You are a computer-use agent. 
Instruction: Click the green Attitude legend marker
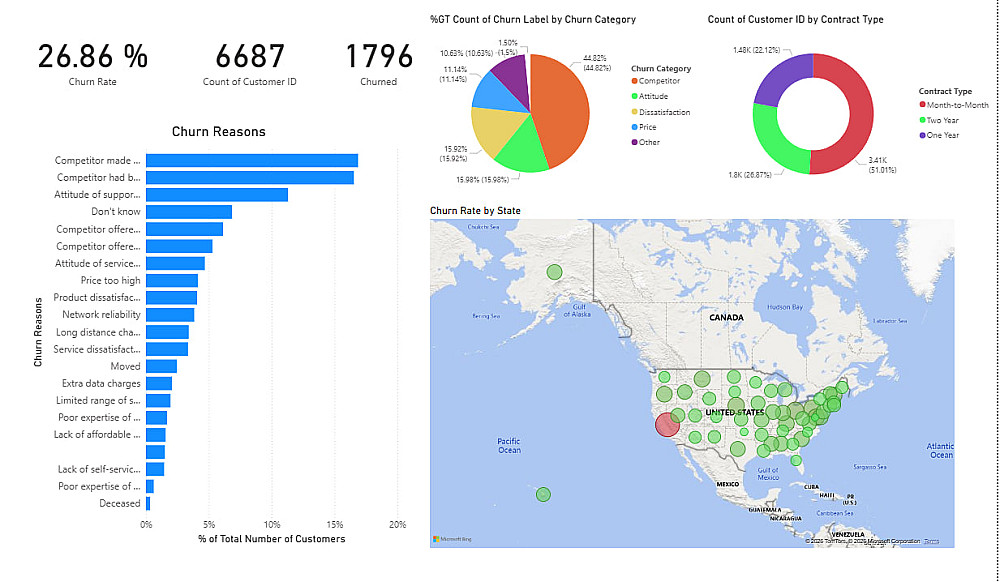coord(635,96)
